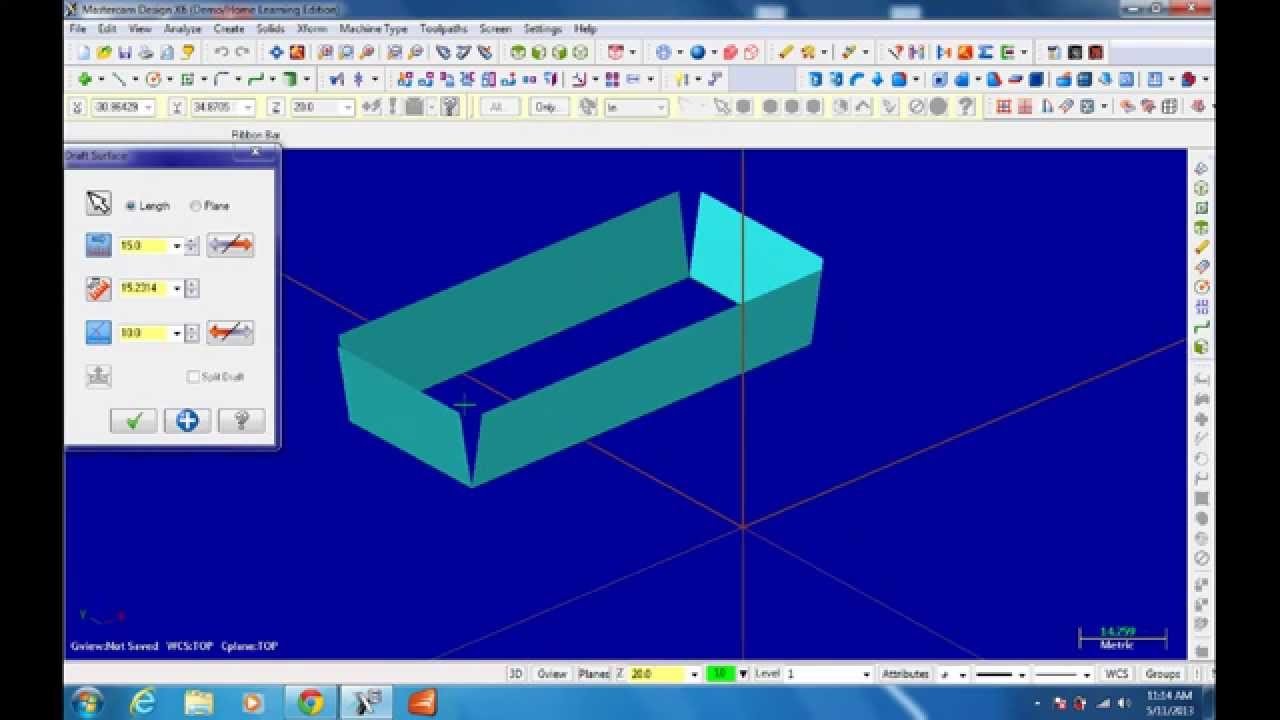Expand the length value 15.0 dropdown
The width and height of the screenshot is (1280, 720).
click(x=177, y=246)
